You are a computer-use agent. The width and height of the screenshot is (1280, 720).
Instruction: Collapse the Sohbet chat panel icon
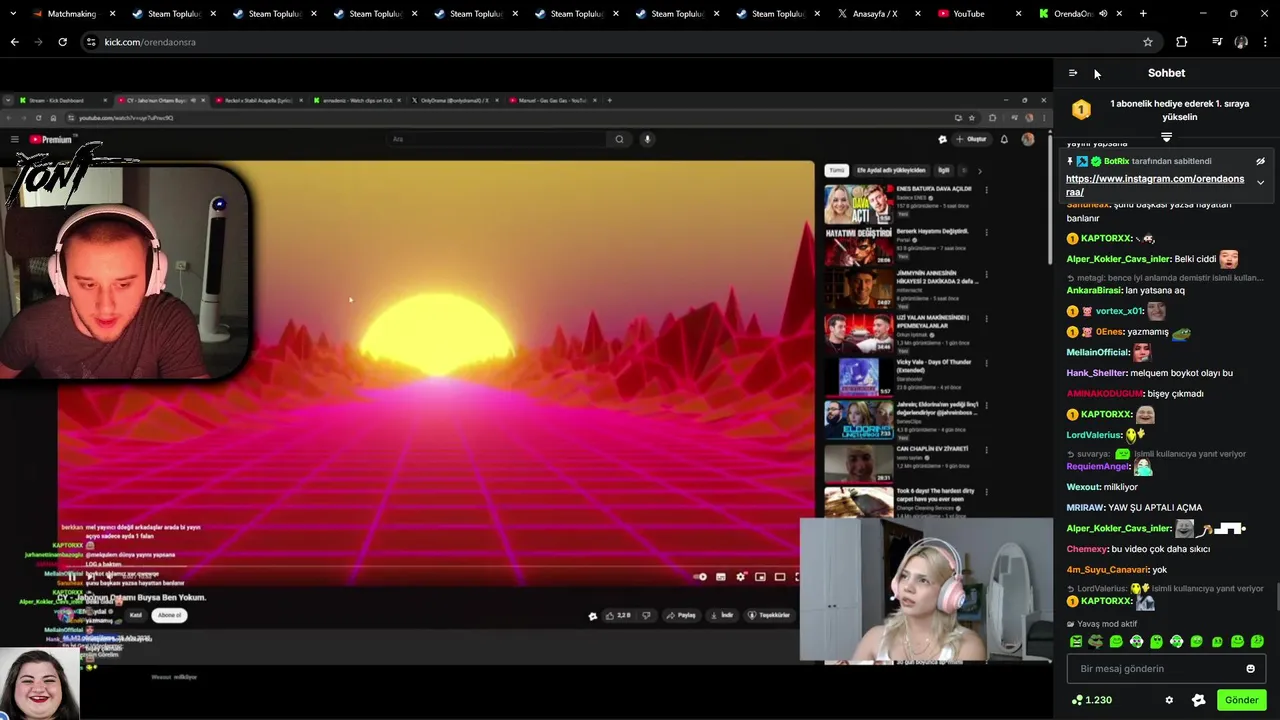1073,73
